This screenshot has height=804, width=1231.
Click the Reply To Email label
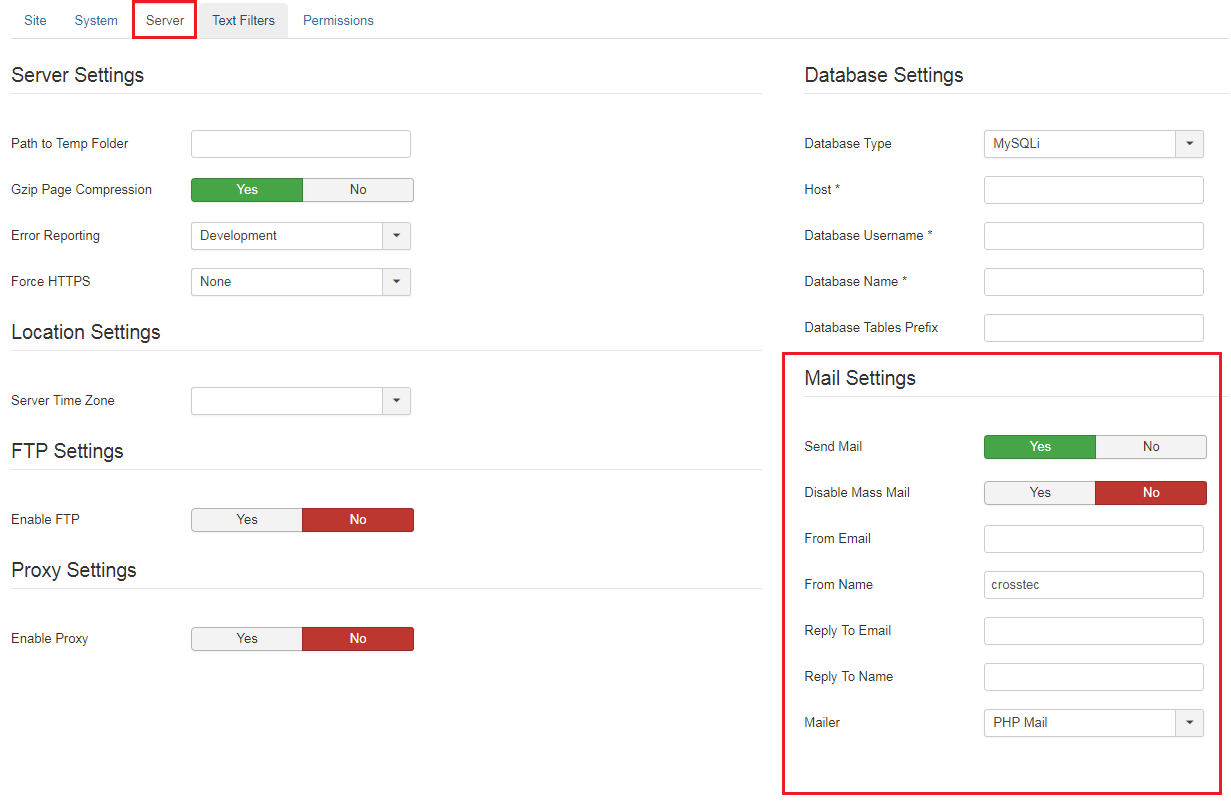848,631
